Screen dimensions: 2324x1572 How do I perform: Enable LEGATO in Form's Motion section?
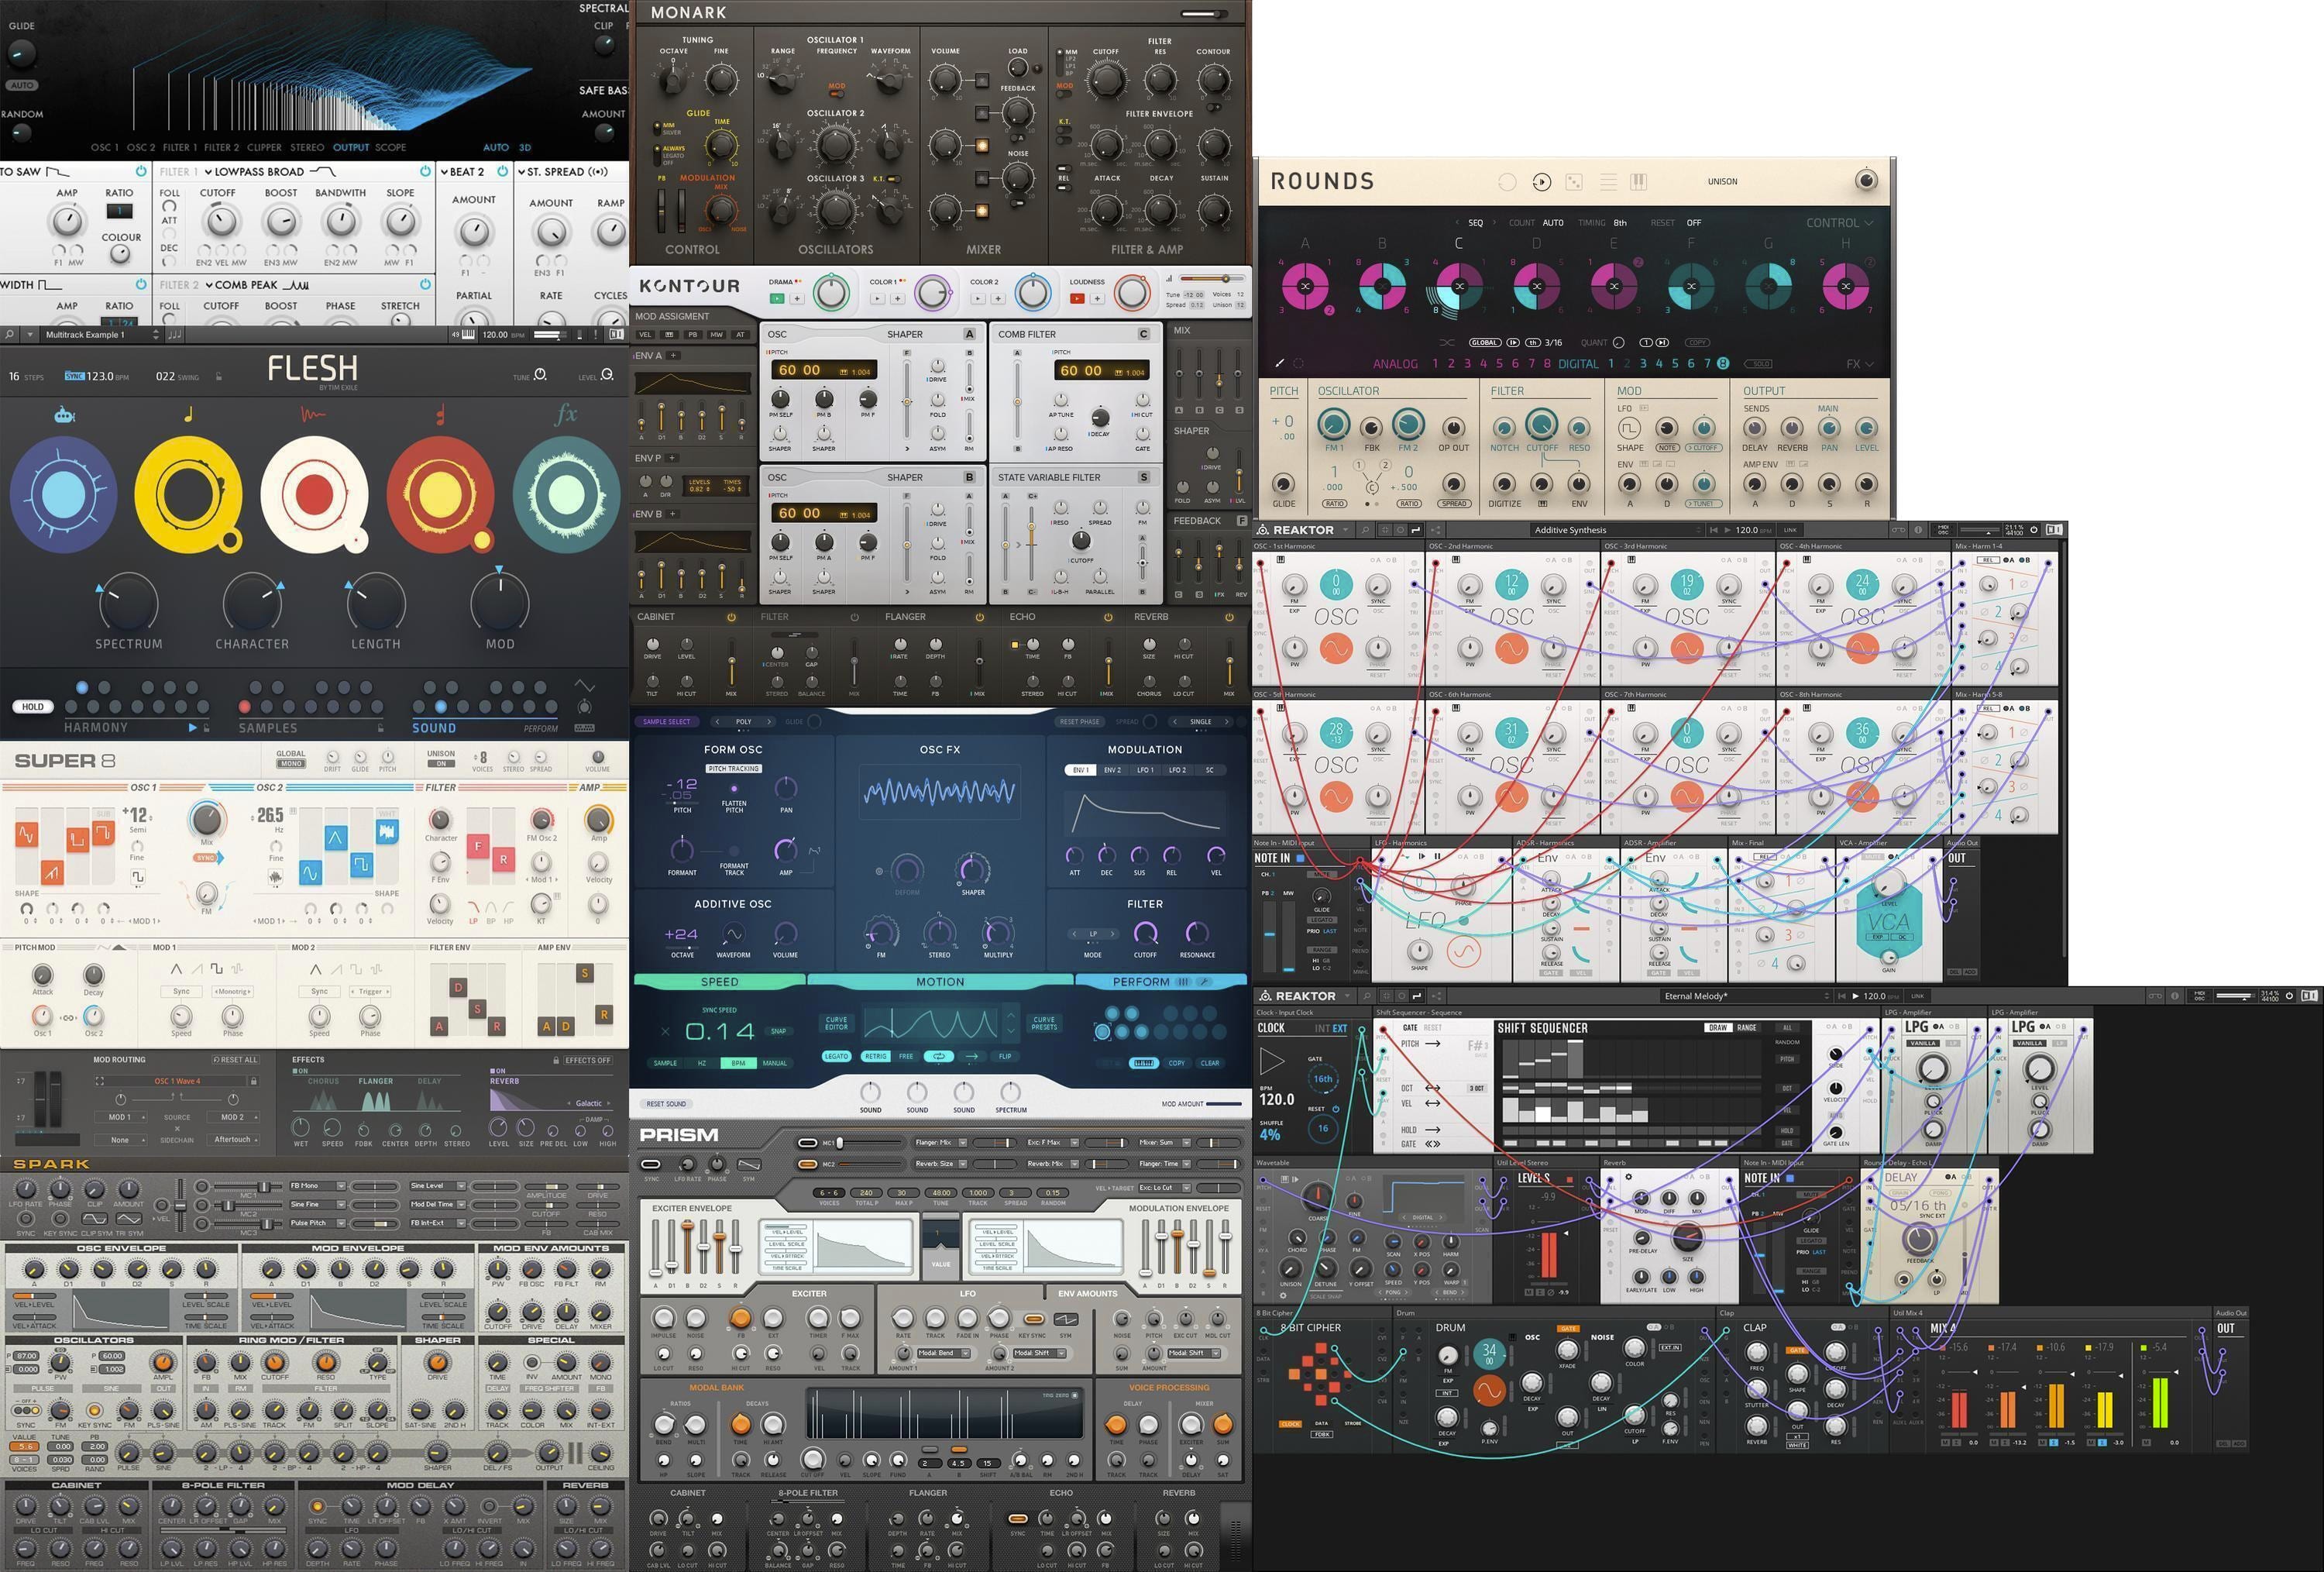[837, 1057]
